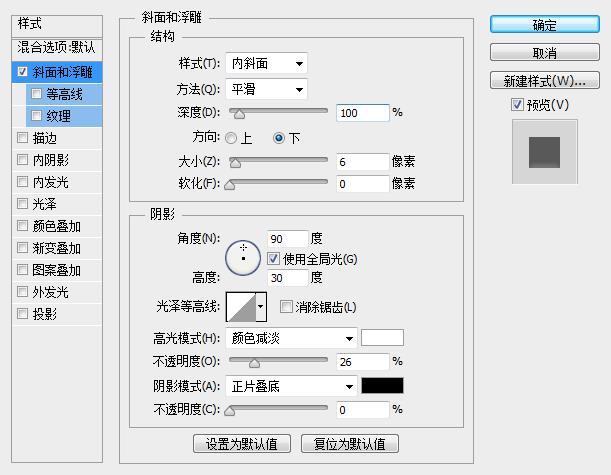This screenshot has height=475, width=611.
Task: Enable the 等高线 checkbox
Action: point(36,94)
